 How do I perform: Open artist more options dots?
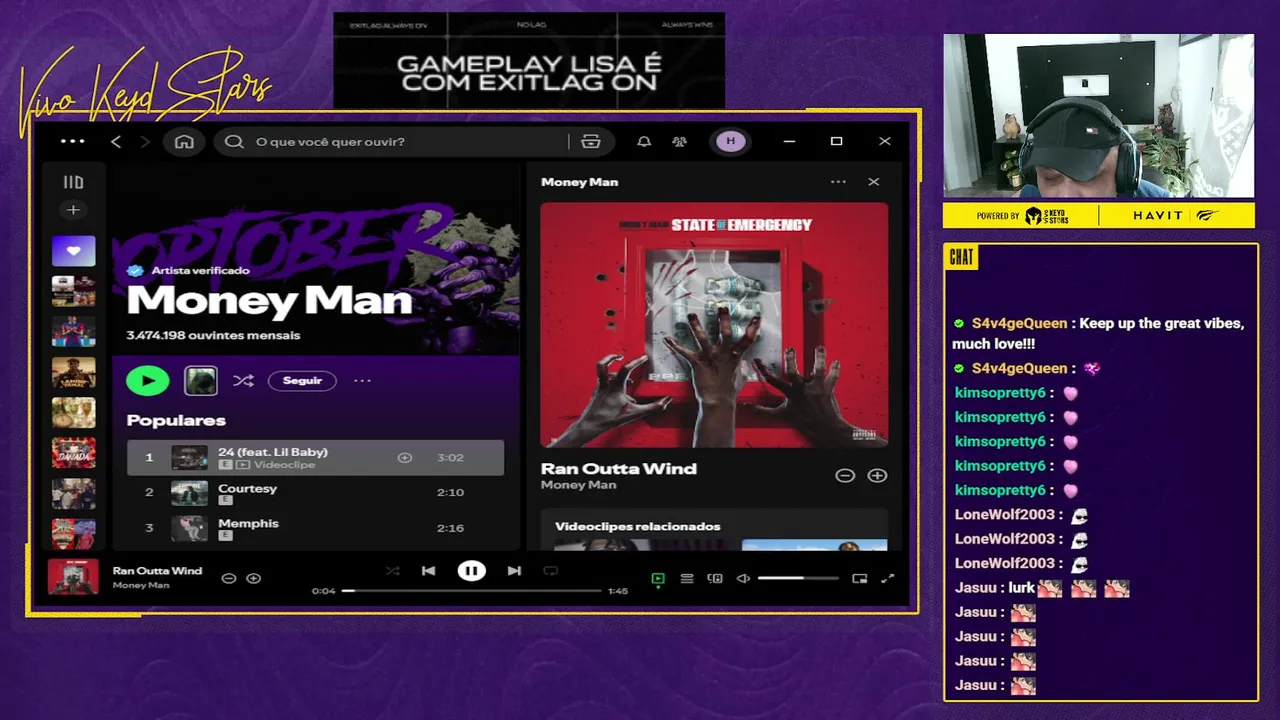(362, 380)
